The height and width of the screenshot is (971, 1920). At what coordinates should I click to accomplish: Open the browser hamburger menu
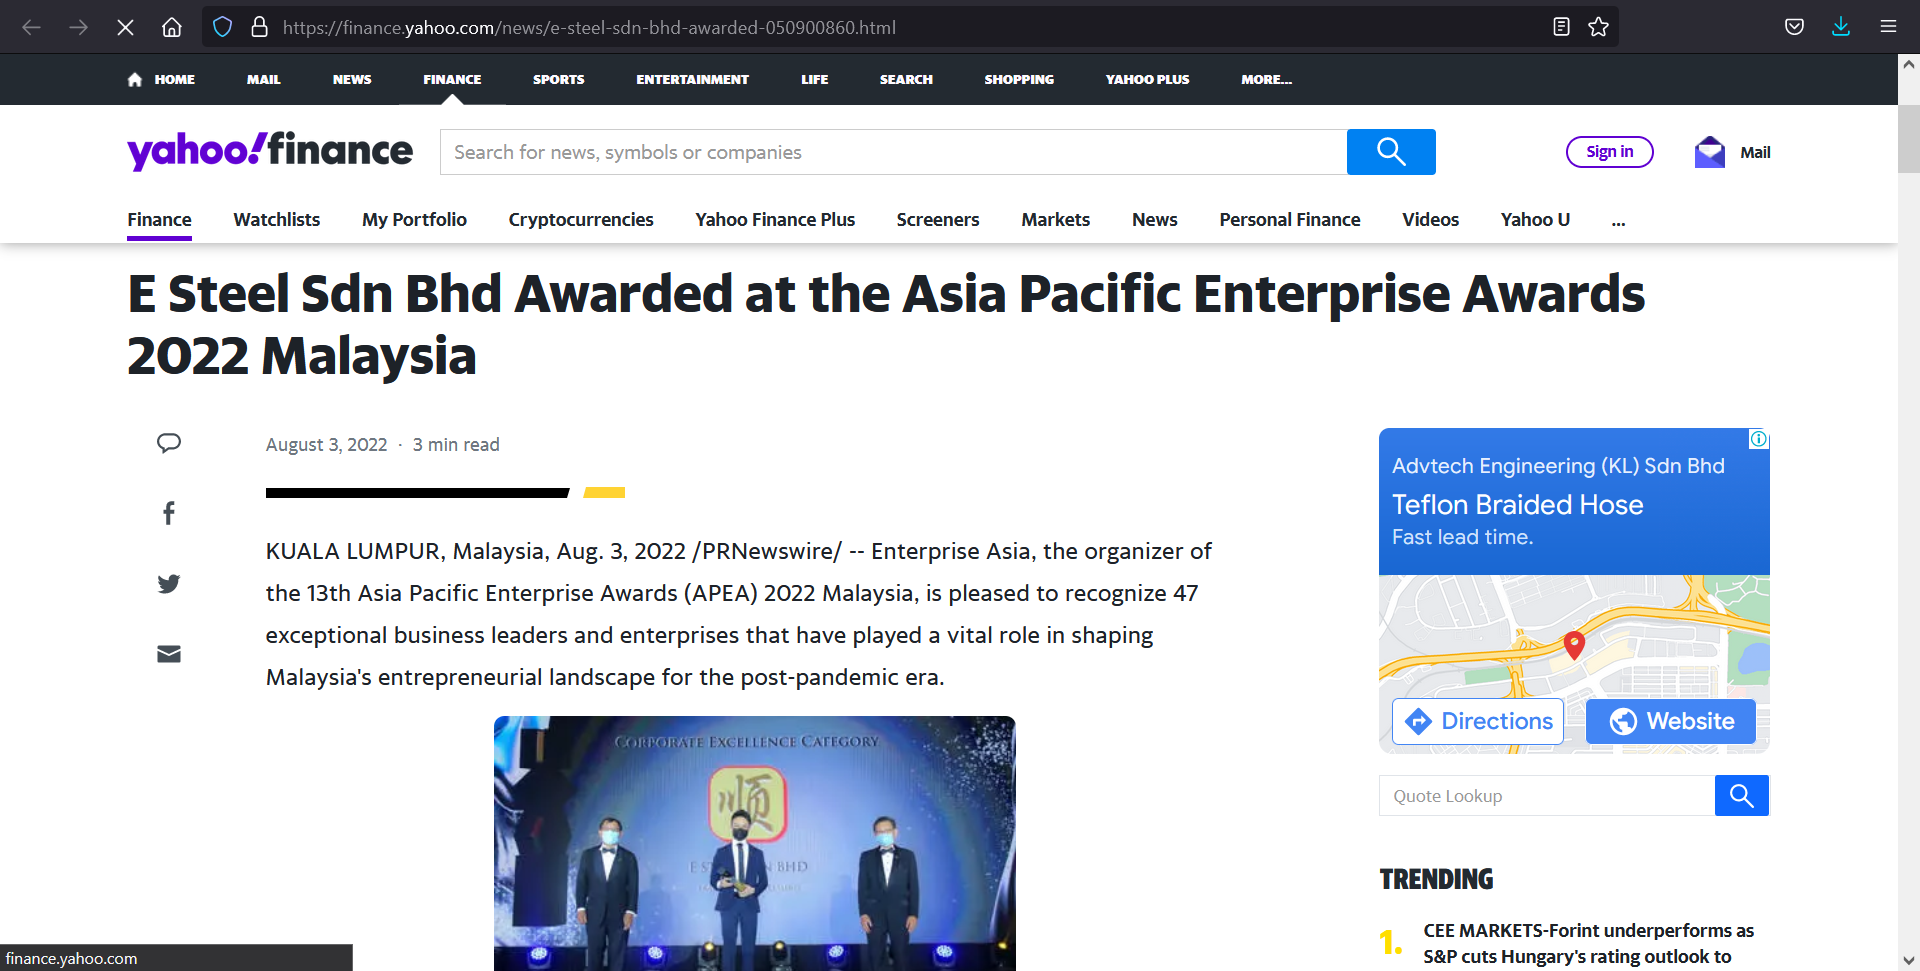[1888, 27]
